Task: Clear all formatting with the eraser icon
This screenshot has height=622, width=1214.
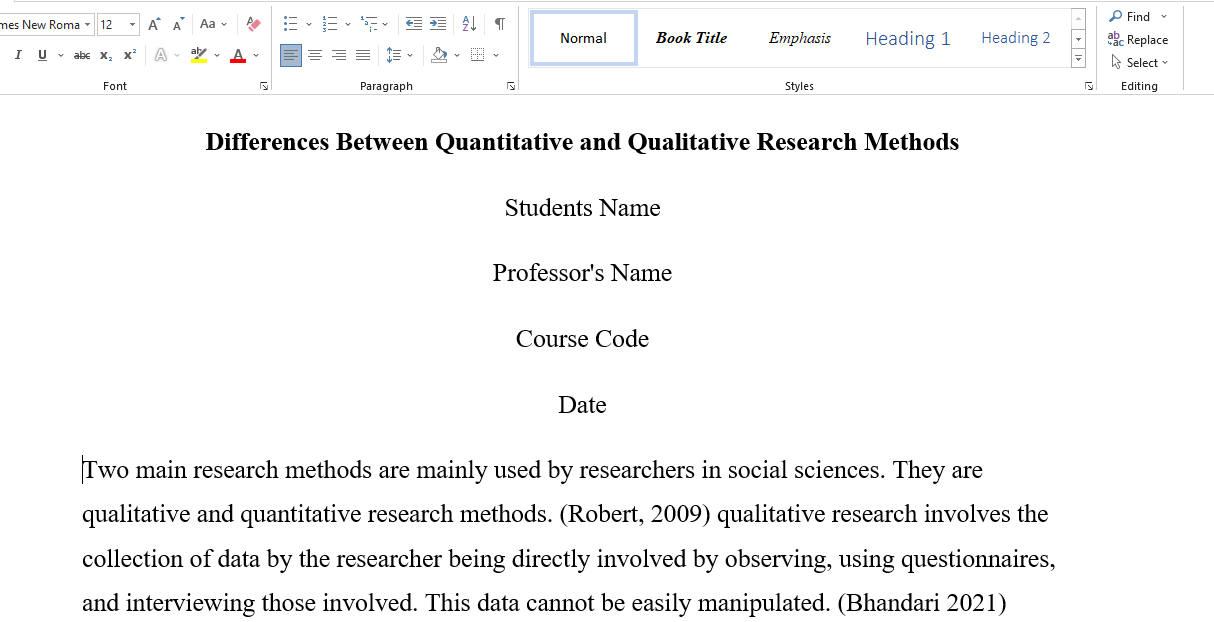Action: [253, 24]
